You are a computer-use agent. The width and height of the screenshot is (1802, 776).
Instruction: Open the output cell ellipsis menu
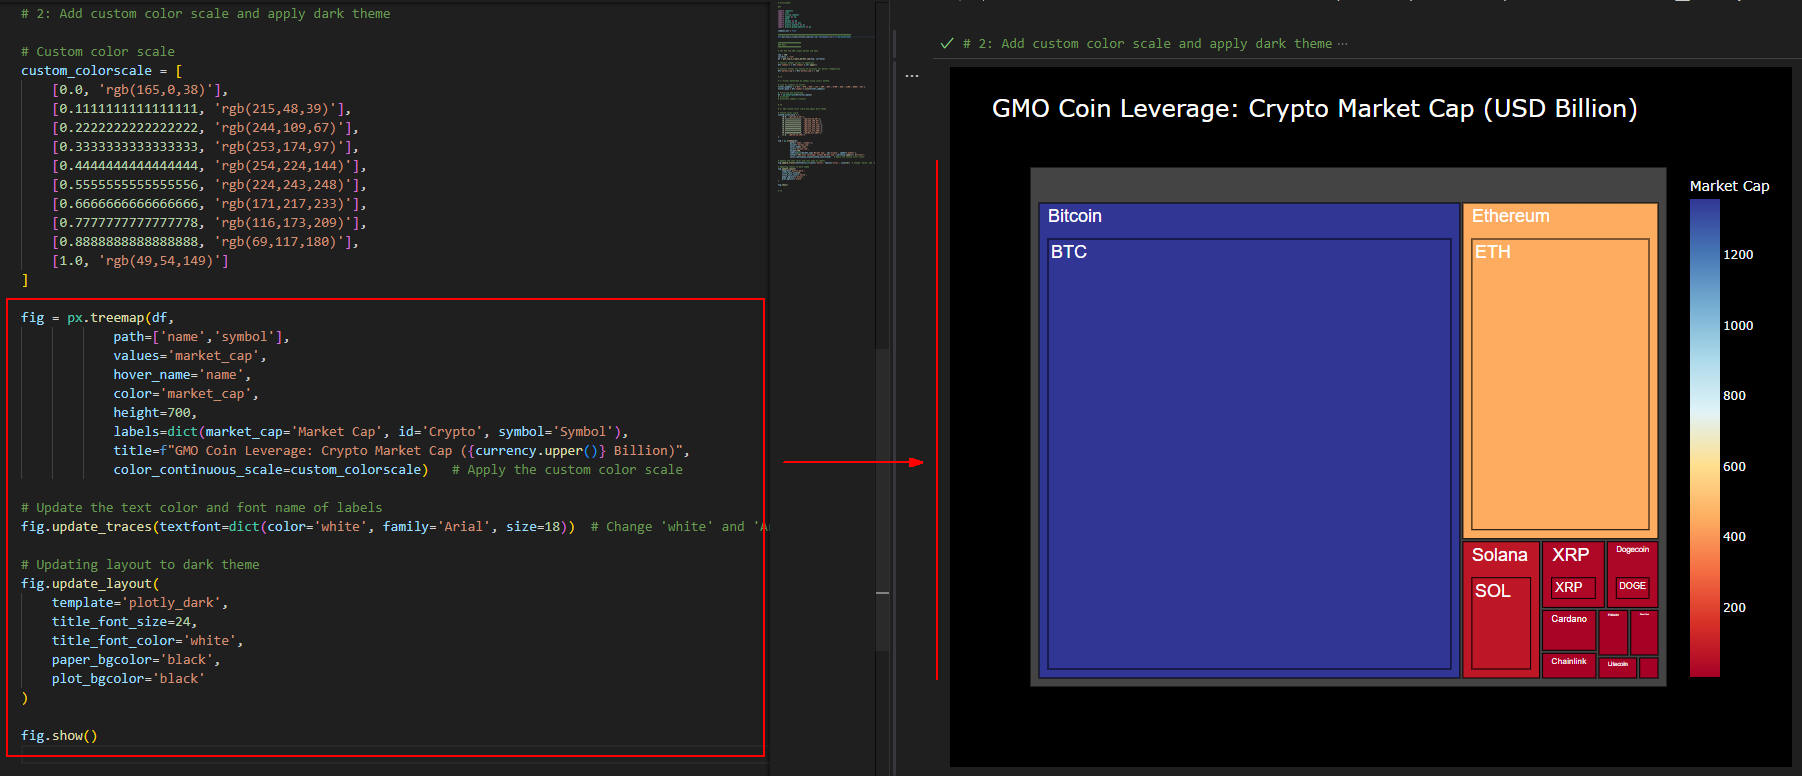click(x=912, y=76)
